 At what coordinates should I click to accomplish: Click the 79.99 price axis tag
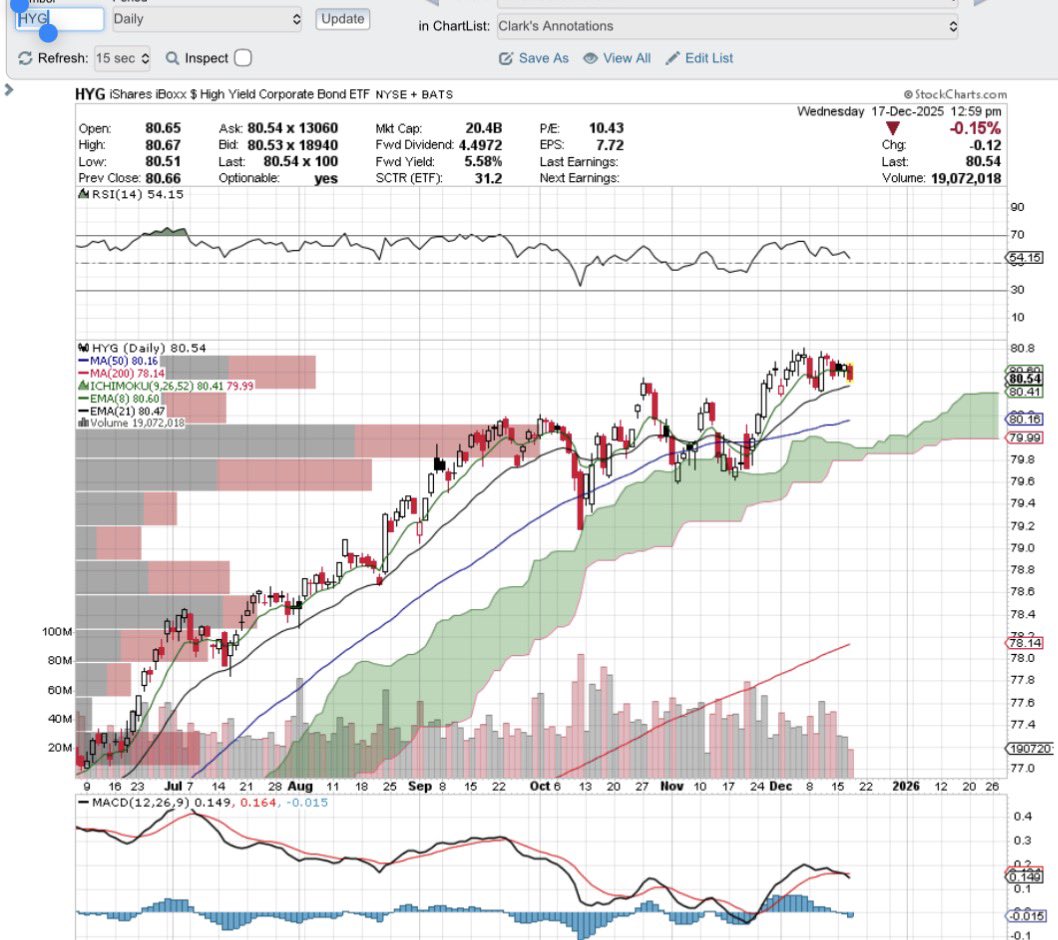point(1024,438)
